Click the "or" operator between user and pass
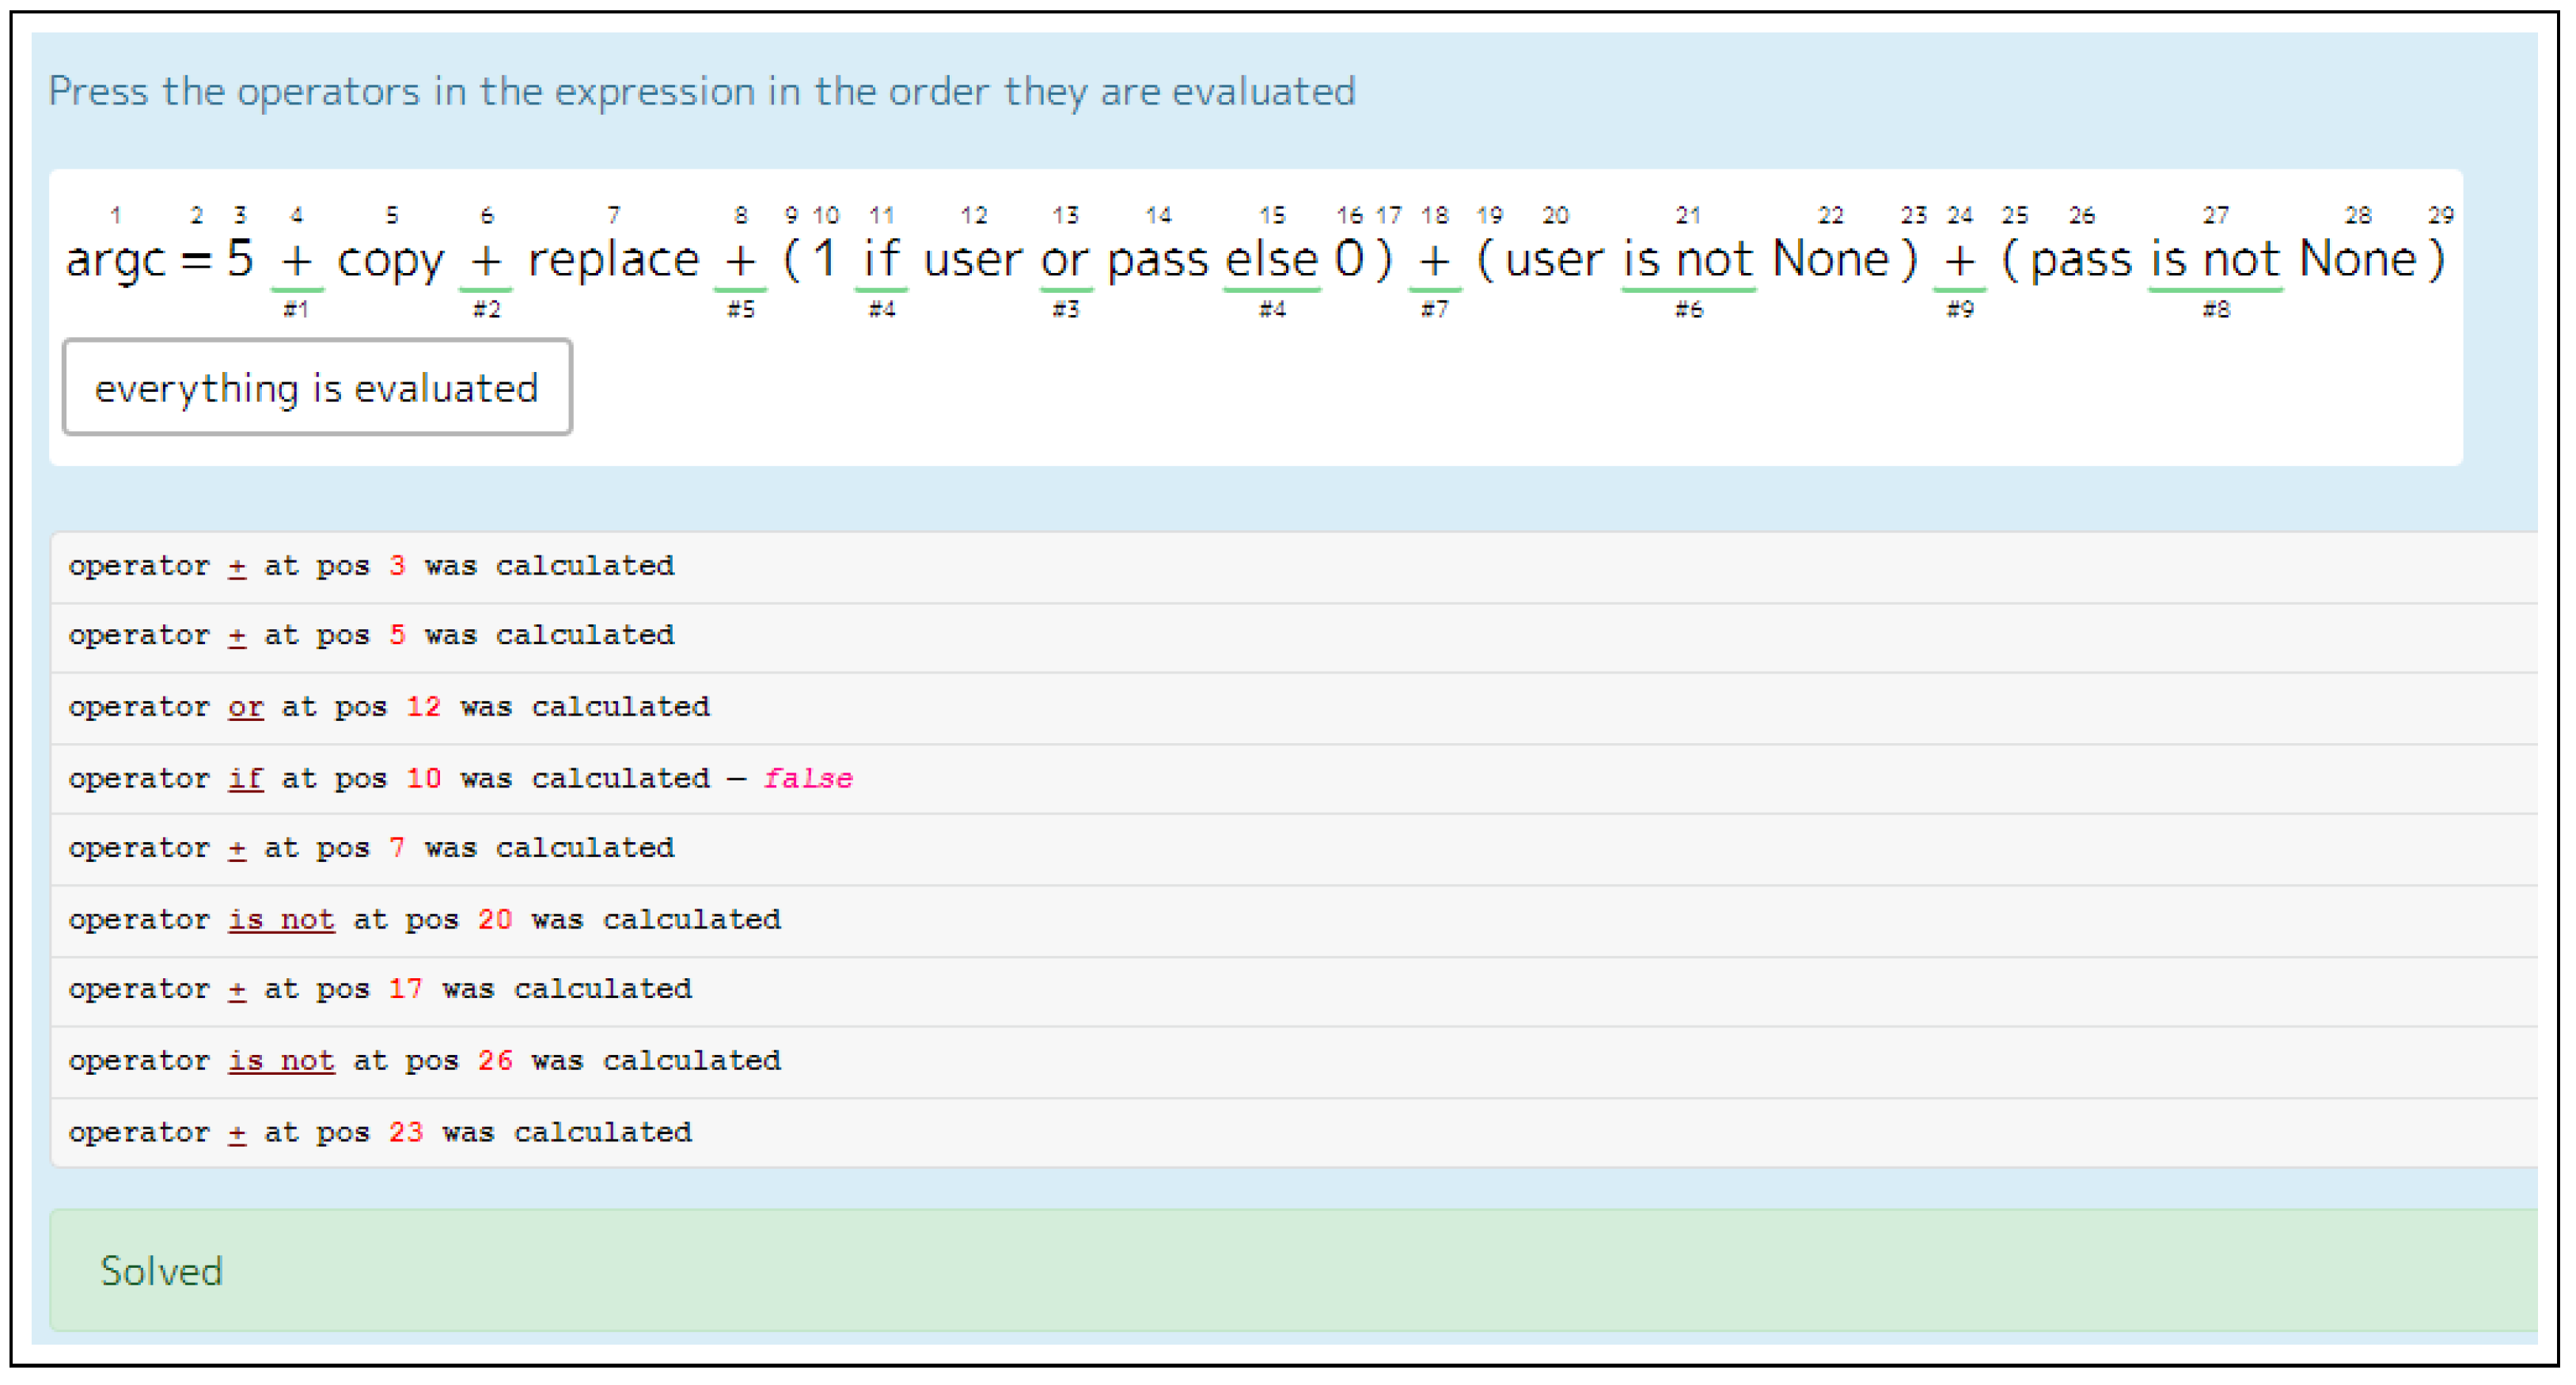This screenshot has height=1385, width=2576. pos(1065,260)
